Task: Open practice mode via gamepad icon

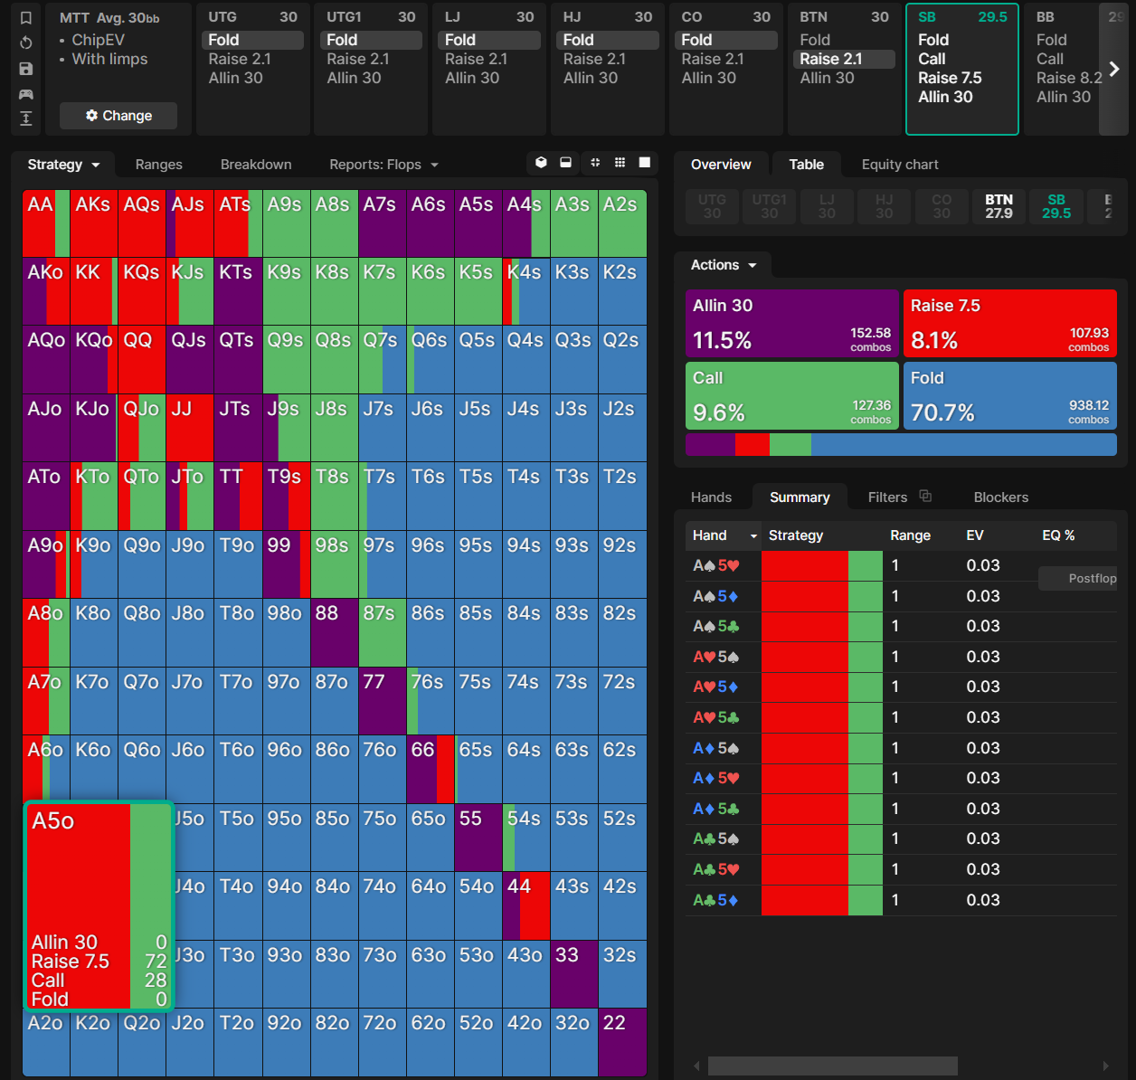Action: pos(26,94)
